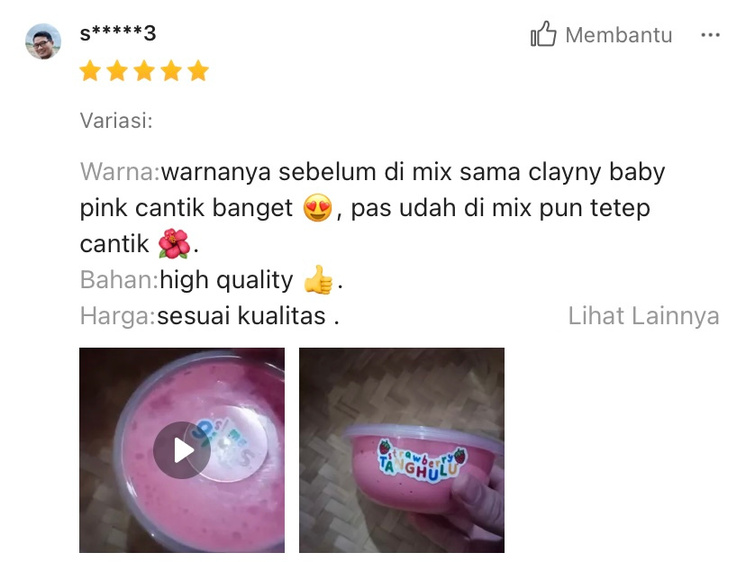Open the reviewer's profile avatar
This screenshot has width=746, height=562.
coord(43,41)
